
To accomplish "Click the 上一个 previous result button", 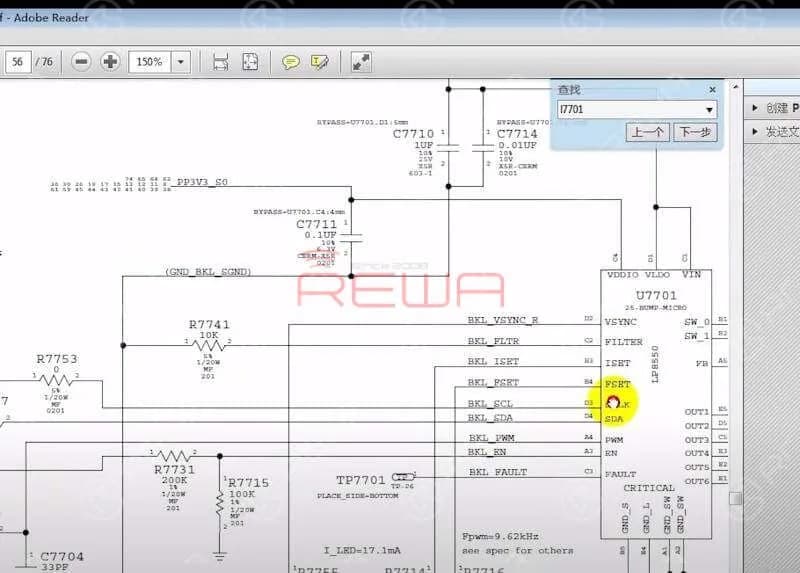I will [647, 133].
